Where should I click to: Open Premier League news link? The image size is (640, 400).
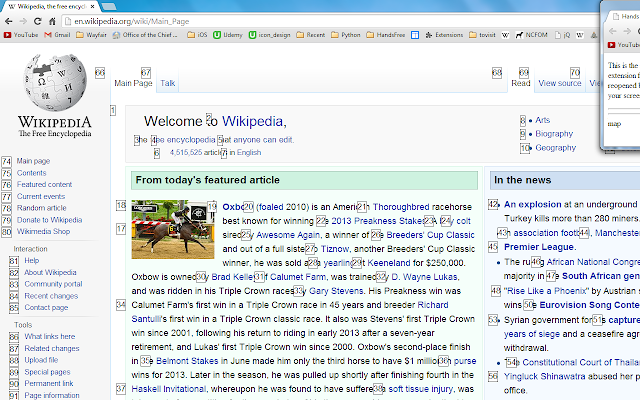point(540,247)
